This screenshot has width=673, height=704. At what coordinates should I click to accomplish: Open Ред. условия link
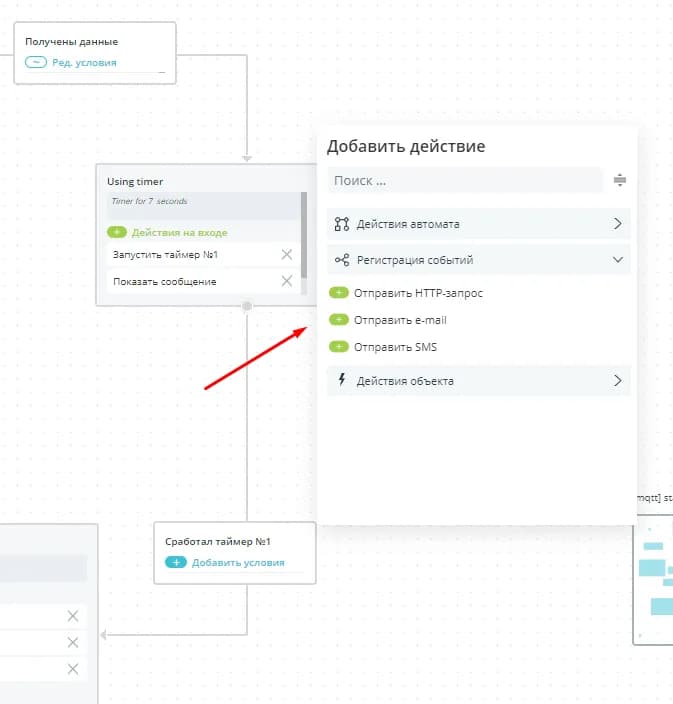click(84, 63)
